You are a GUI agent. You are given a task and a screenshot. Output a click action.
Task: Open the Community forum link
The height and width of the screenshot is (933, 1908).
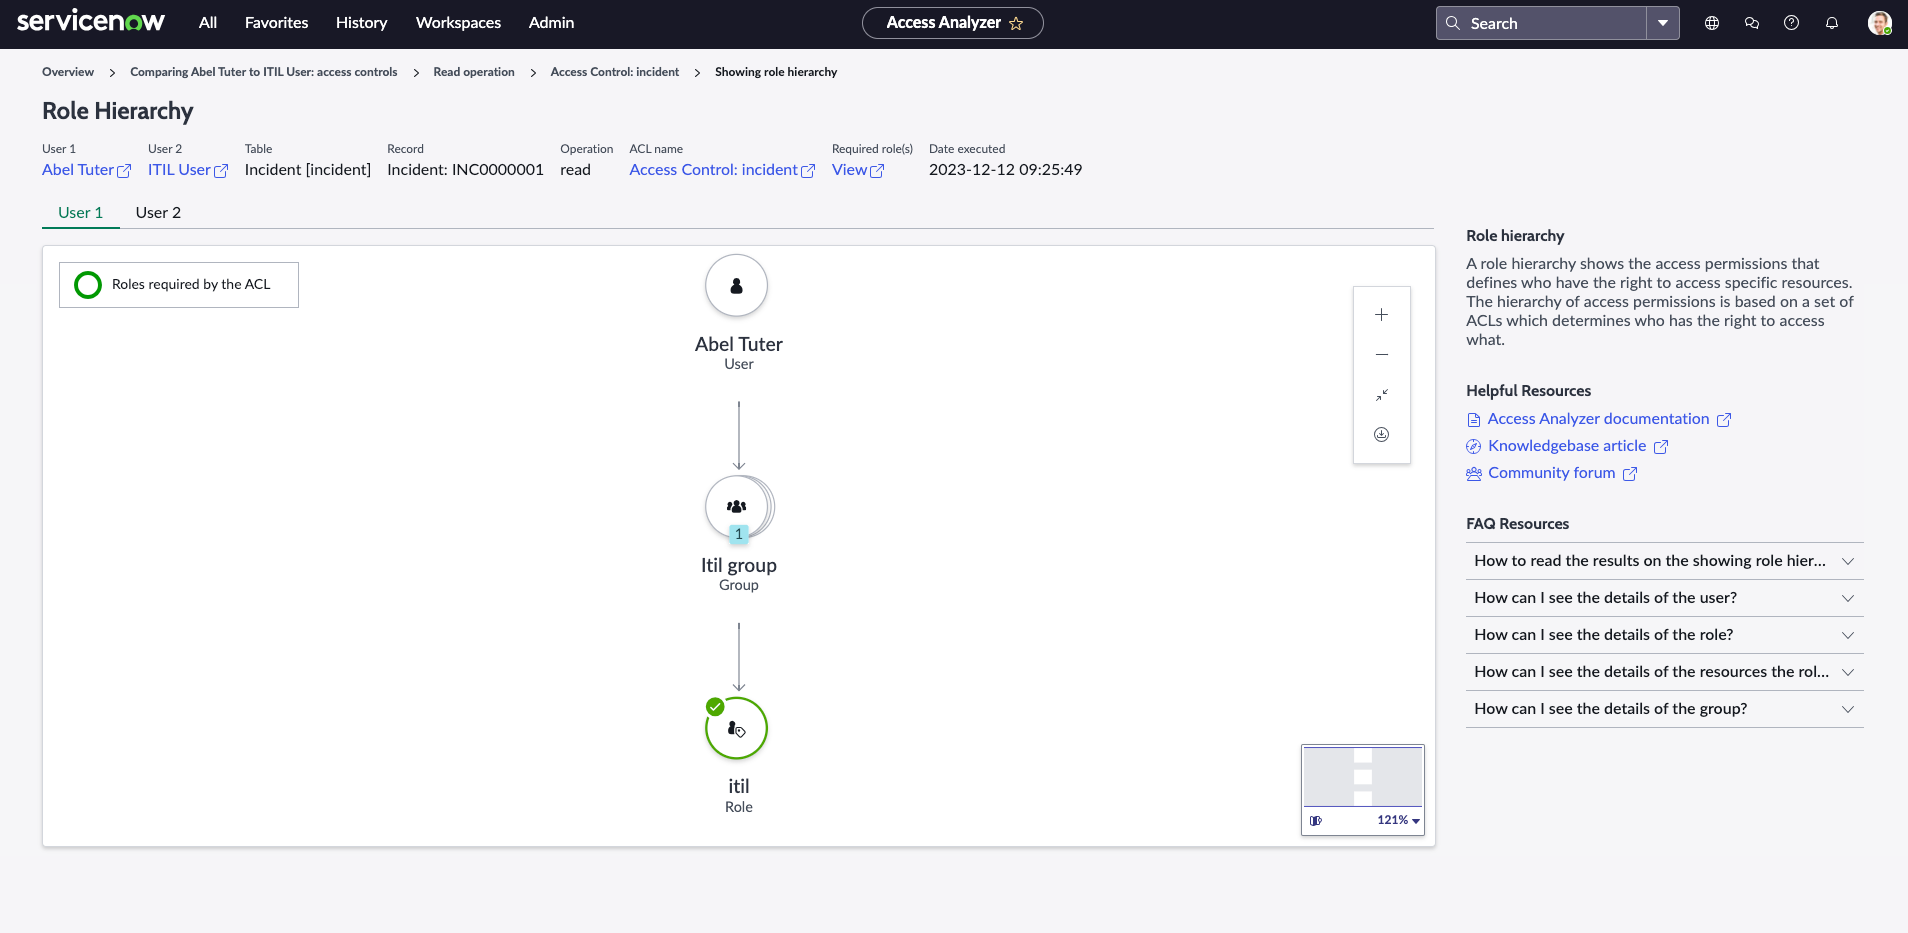point(1551,473)
